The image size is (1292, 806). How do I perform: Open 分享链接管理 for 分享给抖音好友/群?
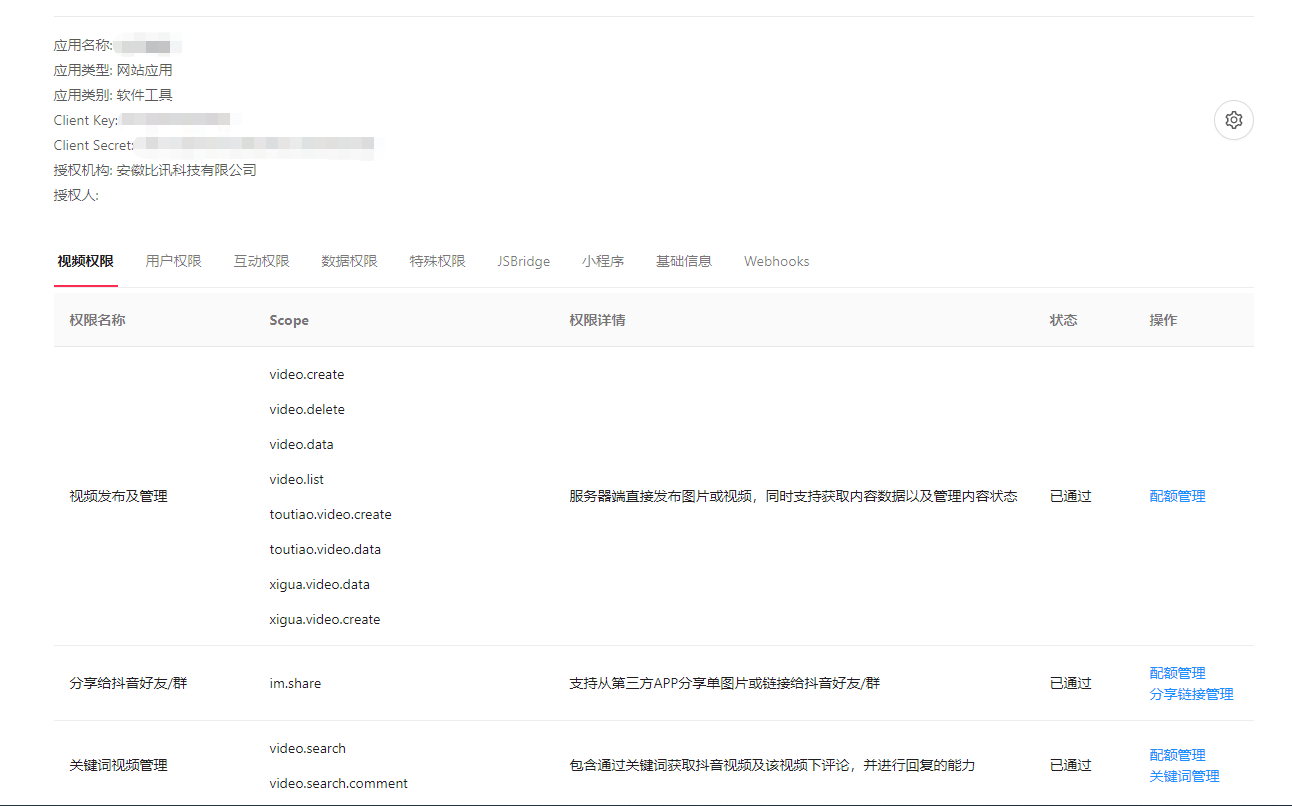click(x=1193, y=693)
